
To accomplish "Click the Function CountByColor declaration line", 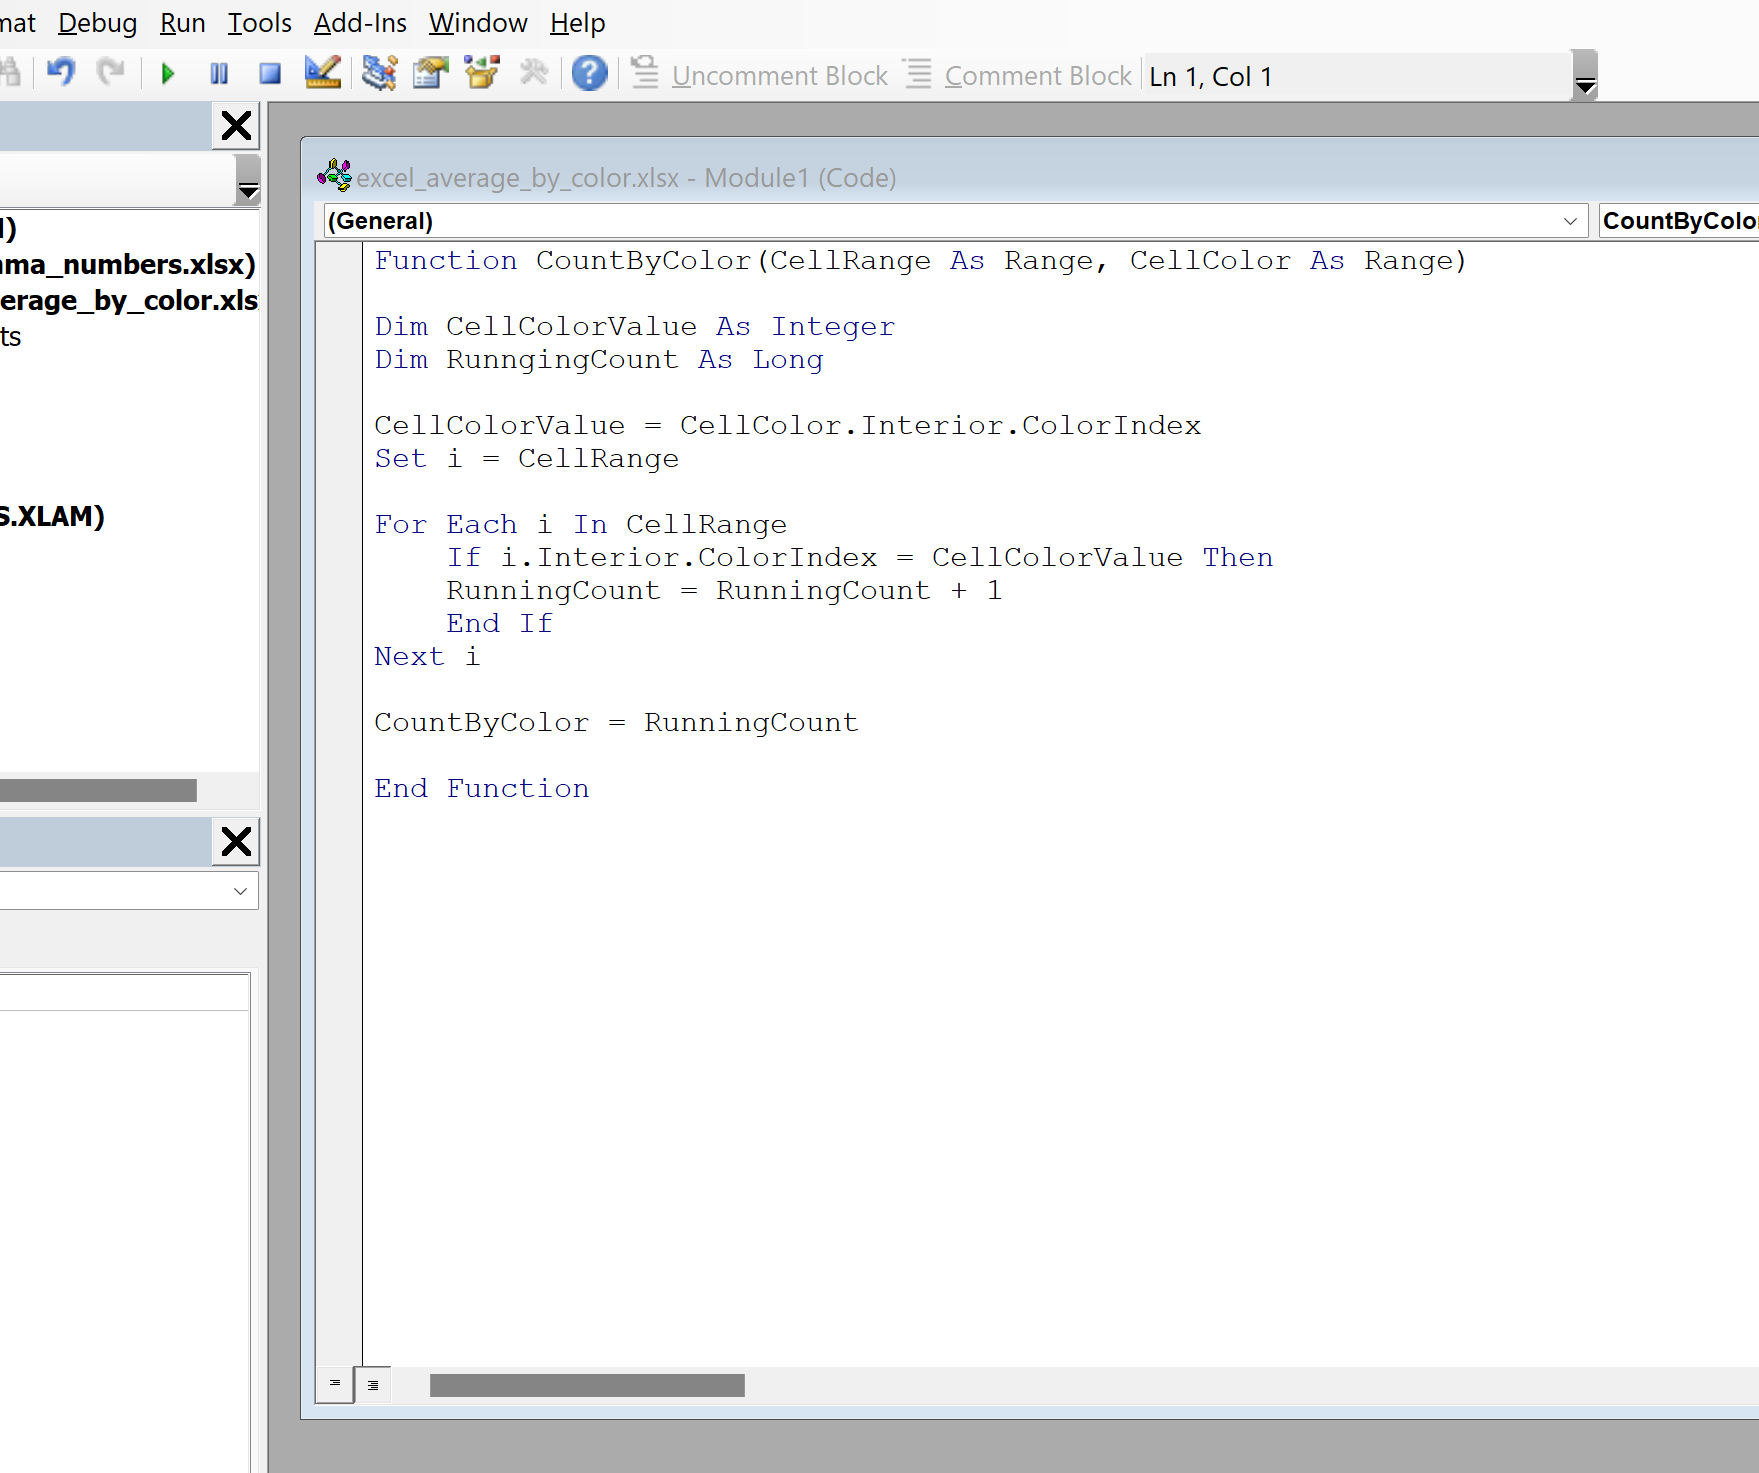I will tap(920, 261).
